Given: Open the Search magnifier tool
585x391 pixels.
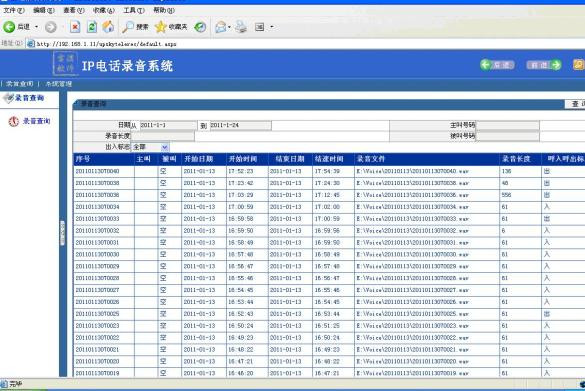Looking at the screenshot, I should pyautogui.click(x=128, y=27).
